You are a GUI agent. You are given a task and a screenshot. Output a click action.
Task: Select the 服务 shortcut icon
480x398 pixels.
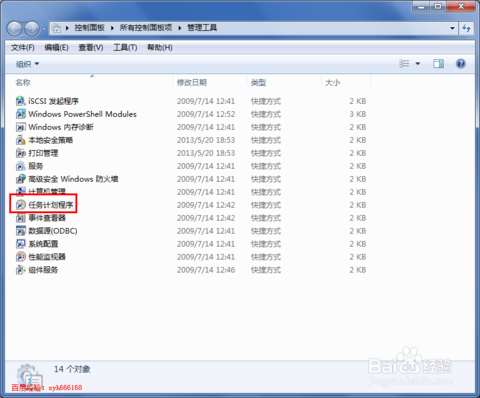pyautogui.click(x=20, y=166)
